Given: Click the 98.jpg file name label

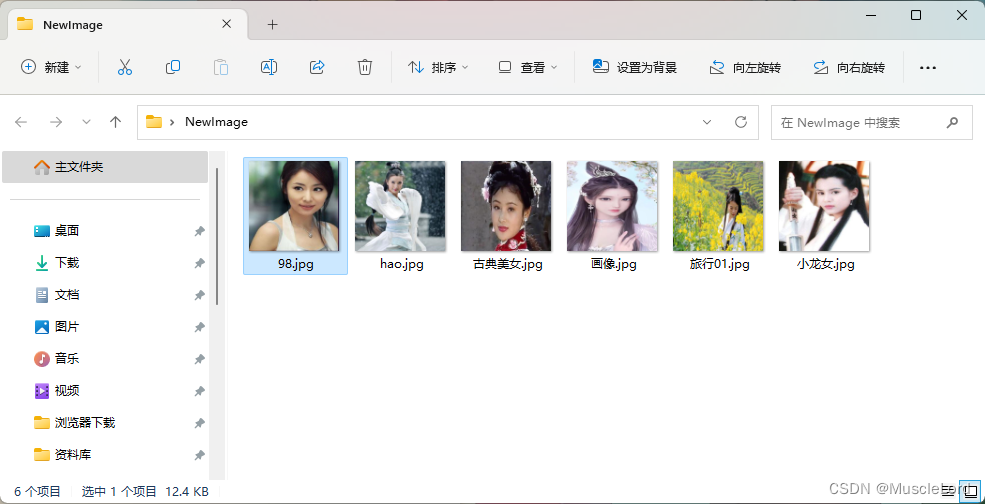Looking at the screenshot, I should point(295,265).
